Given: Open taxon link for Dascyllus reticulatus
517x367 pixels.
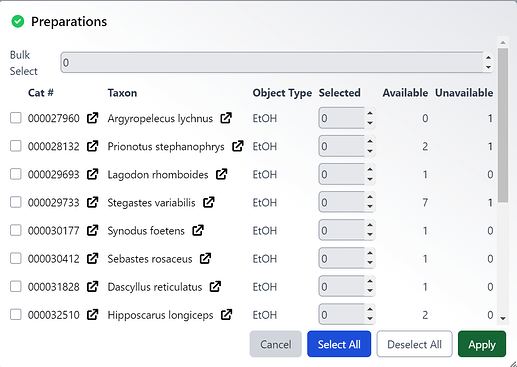Looking at the screenshot, I should [x=215, y=286].
